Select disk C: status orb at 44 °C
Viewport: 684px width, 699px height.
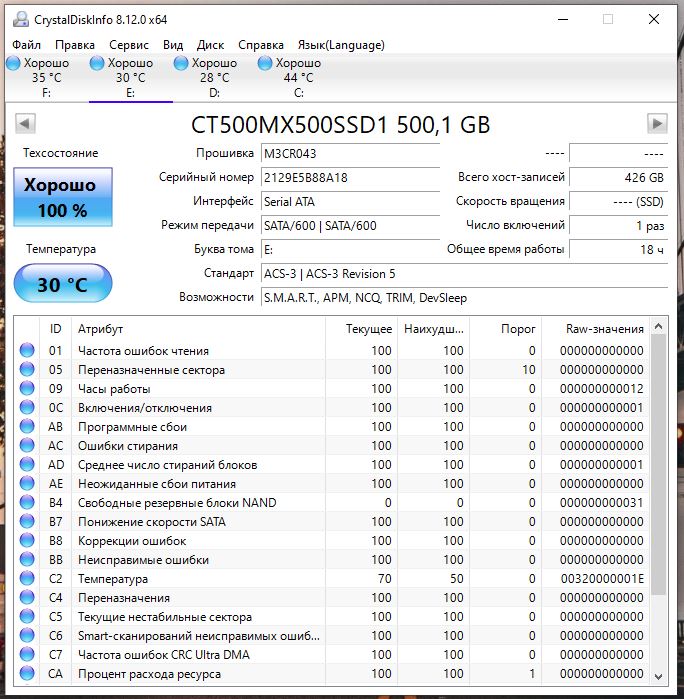coord(264,63)
